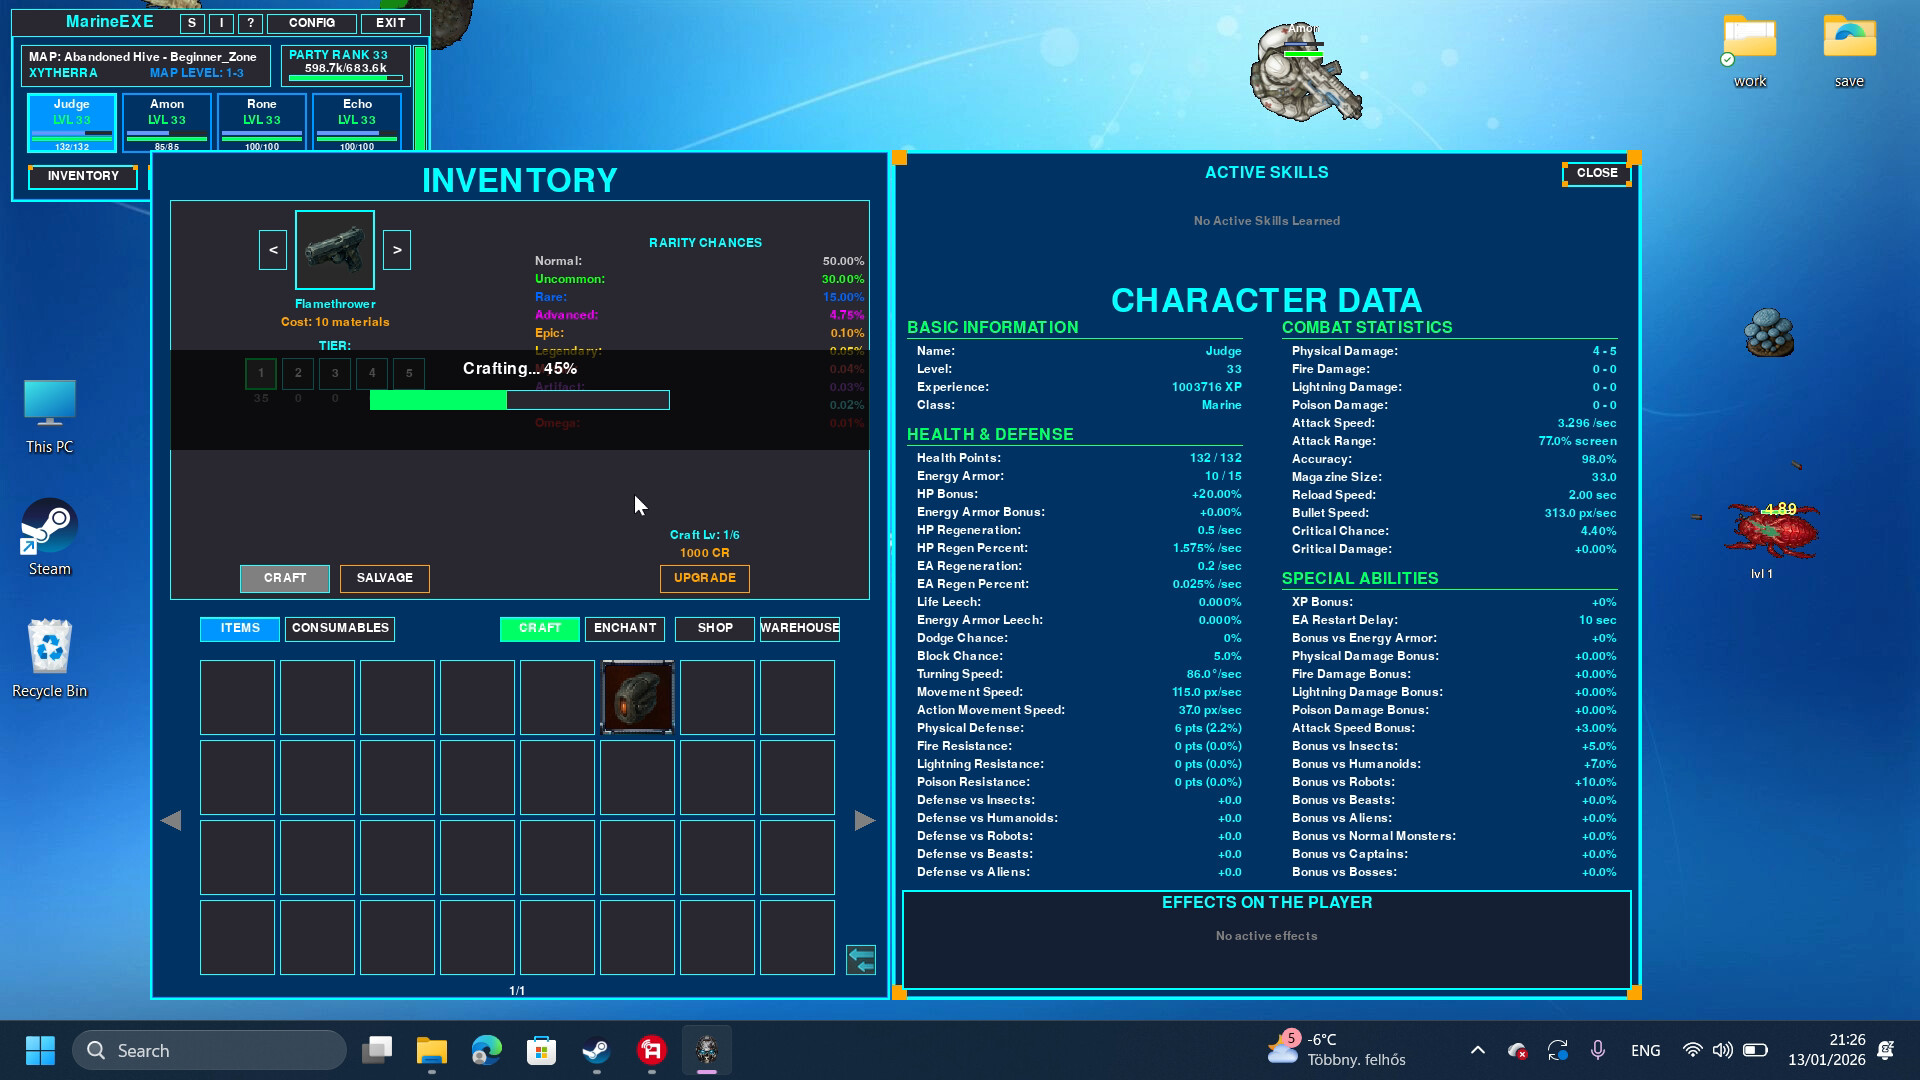Image resolution: width=1920 pixels, height=1080 pixels.
Task: Select the helmet item in the inventory grid
Action: (637, 697)
